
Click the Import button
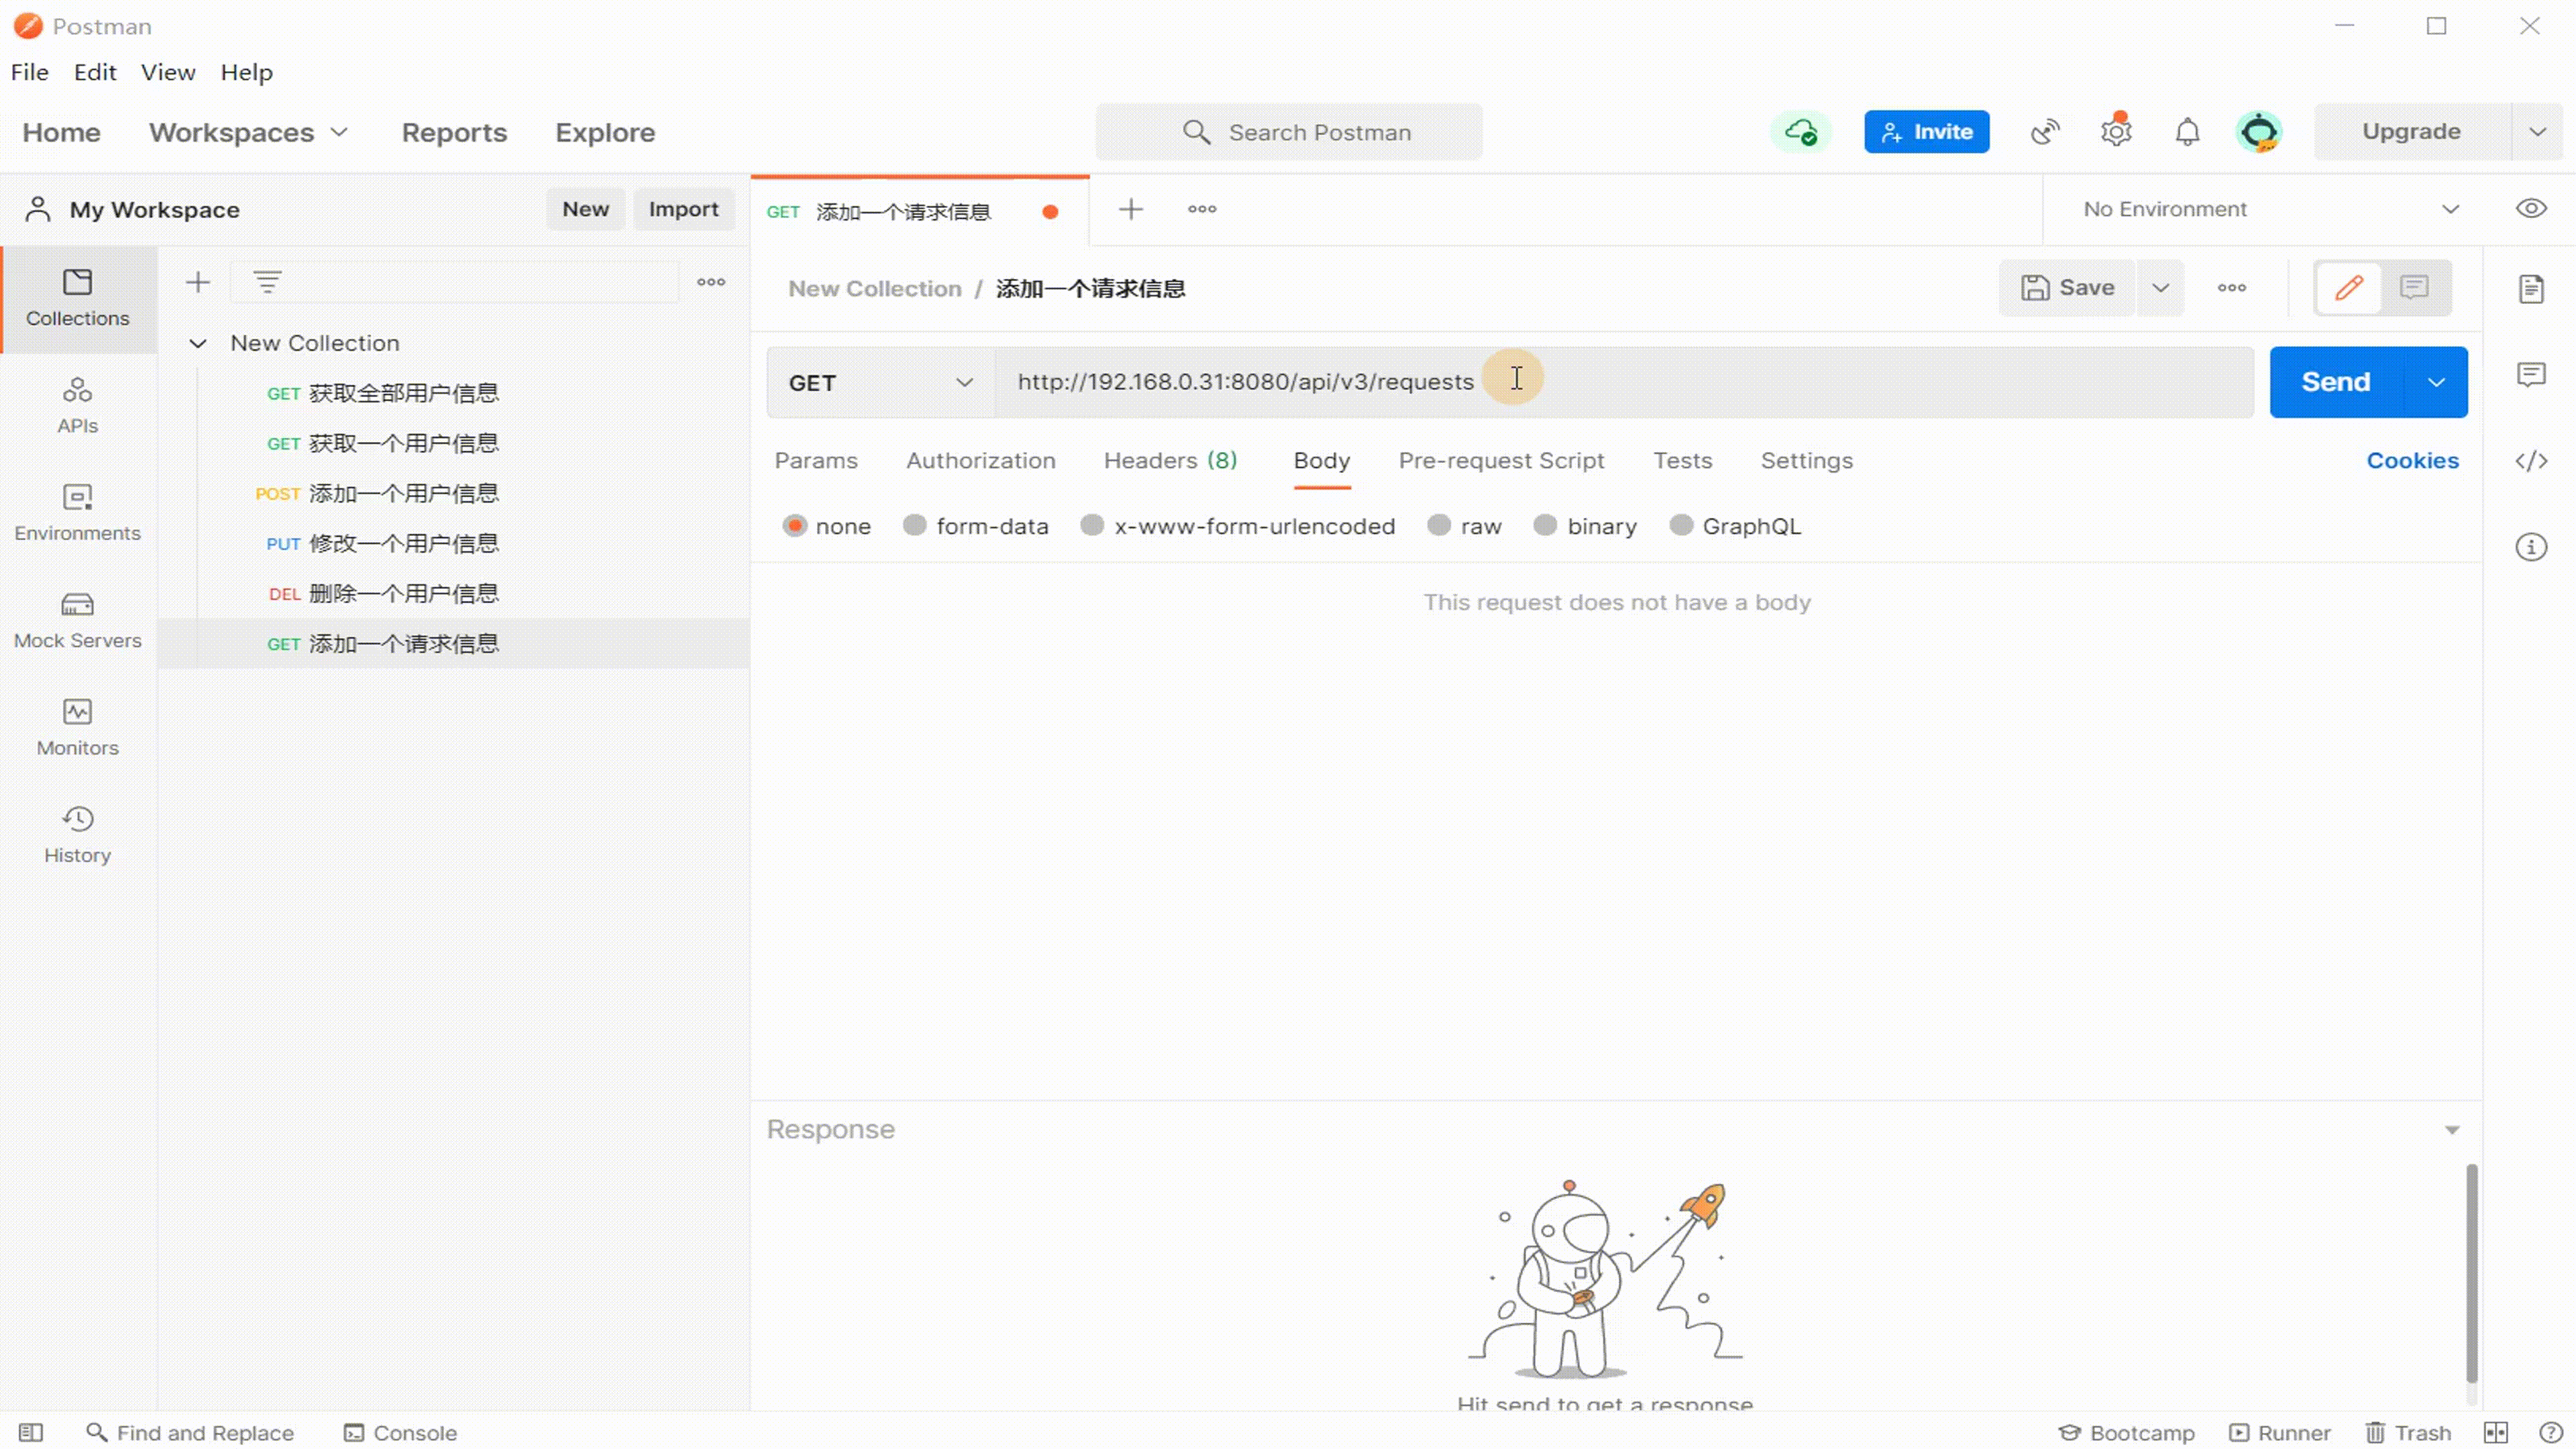click(x=683, y=209)
